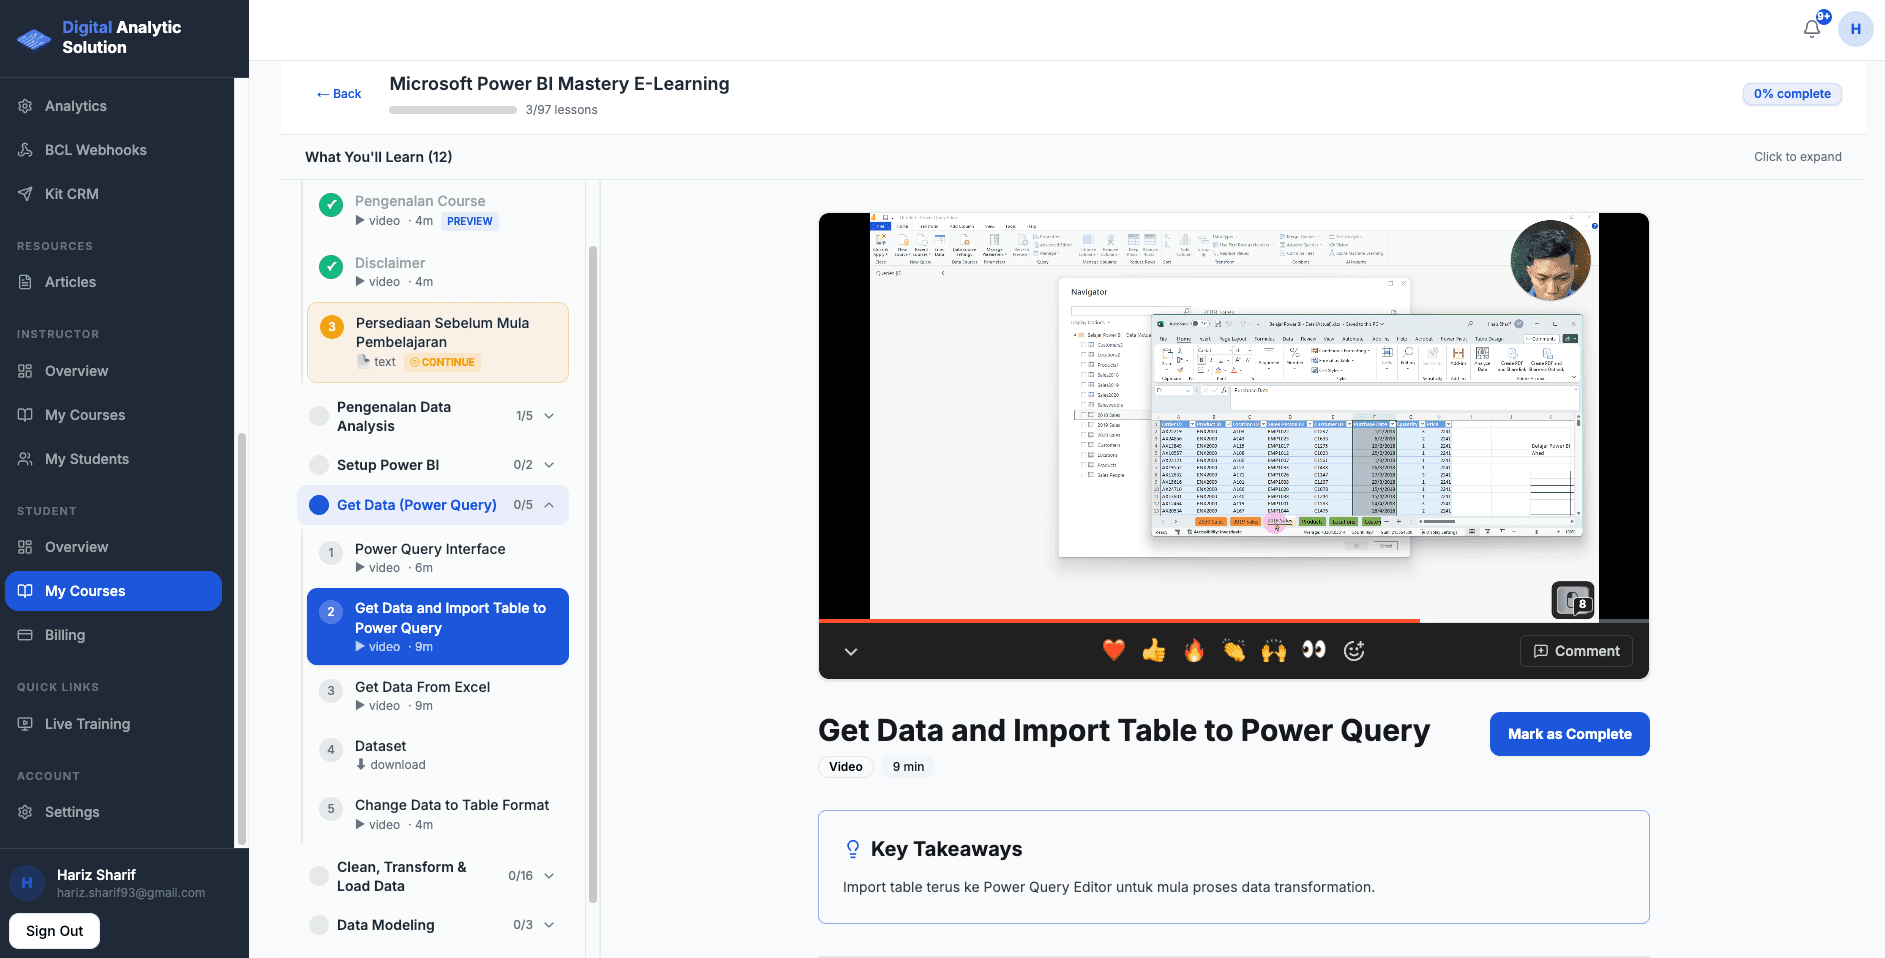Click the 9 min duration tag
This screenshot has height=958, width=1885.
click(908, 767)
